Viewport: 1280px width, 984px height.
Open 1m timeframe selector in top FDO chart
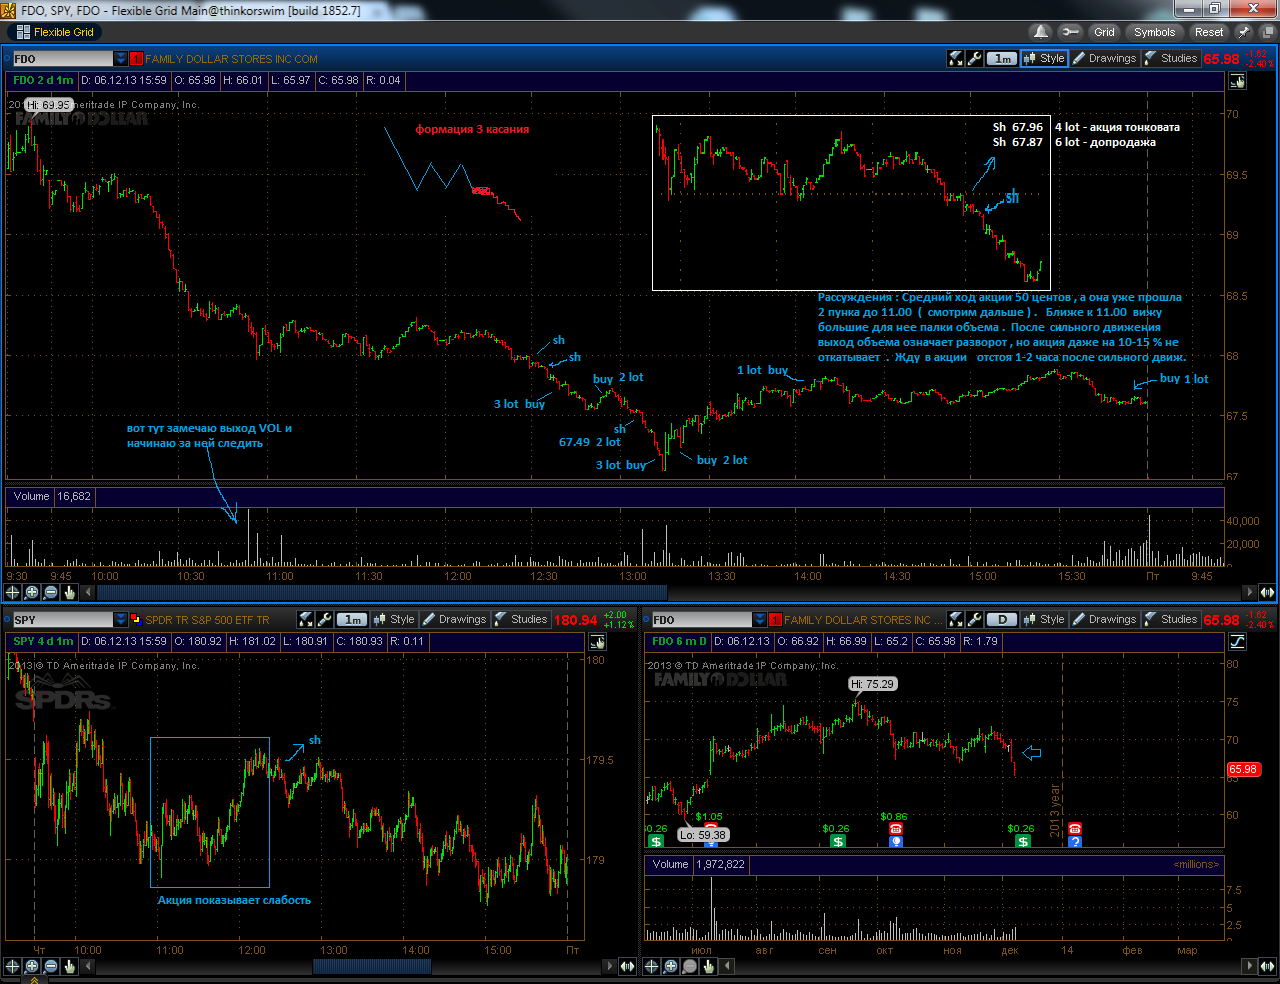pyautogui.click(x=1003, y=59)
